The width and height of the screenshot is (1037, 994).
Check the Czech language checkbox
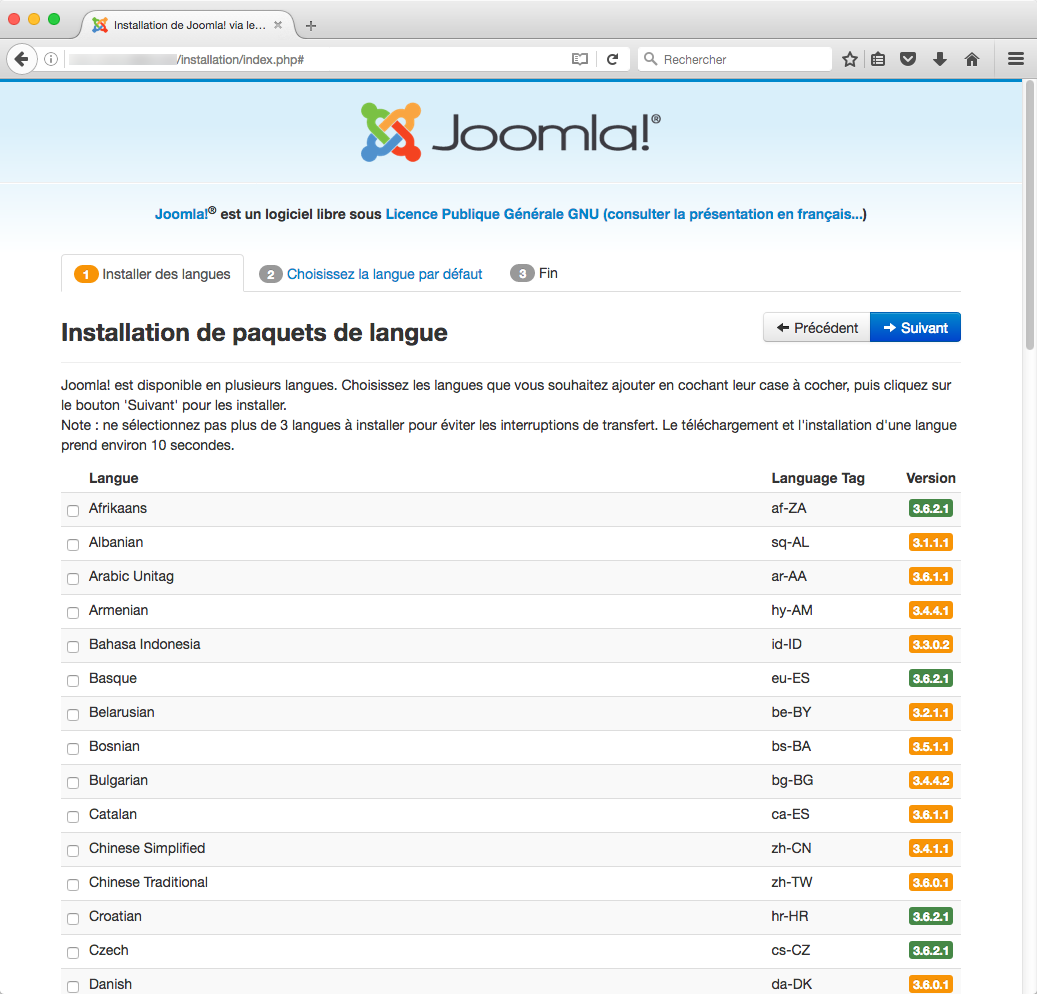(x=73, y=952)
